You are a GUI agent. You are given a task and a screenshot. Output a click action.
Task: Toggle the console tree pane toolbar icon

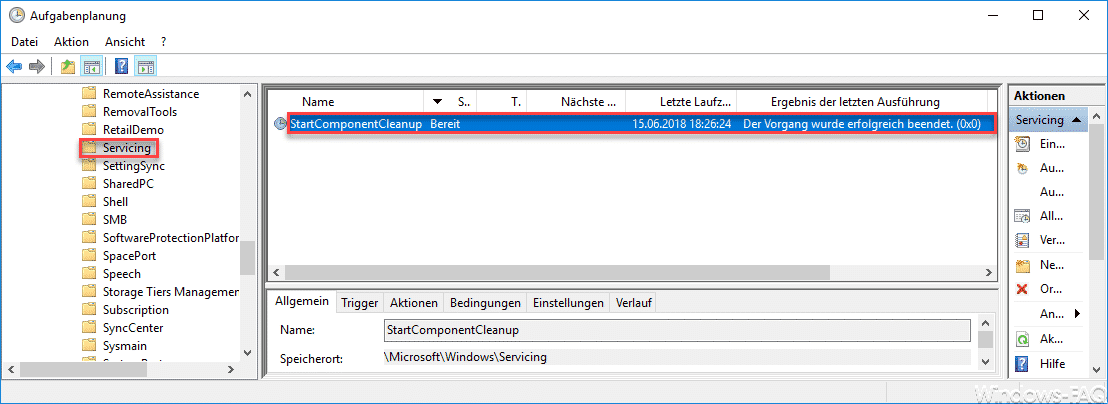point(90,67)
